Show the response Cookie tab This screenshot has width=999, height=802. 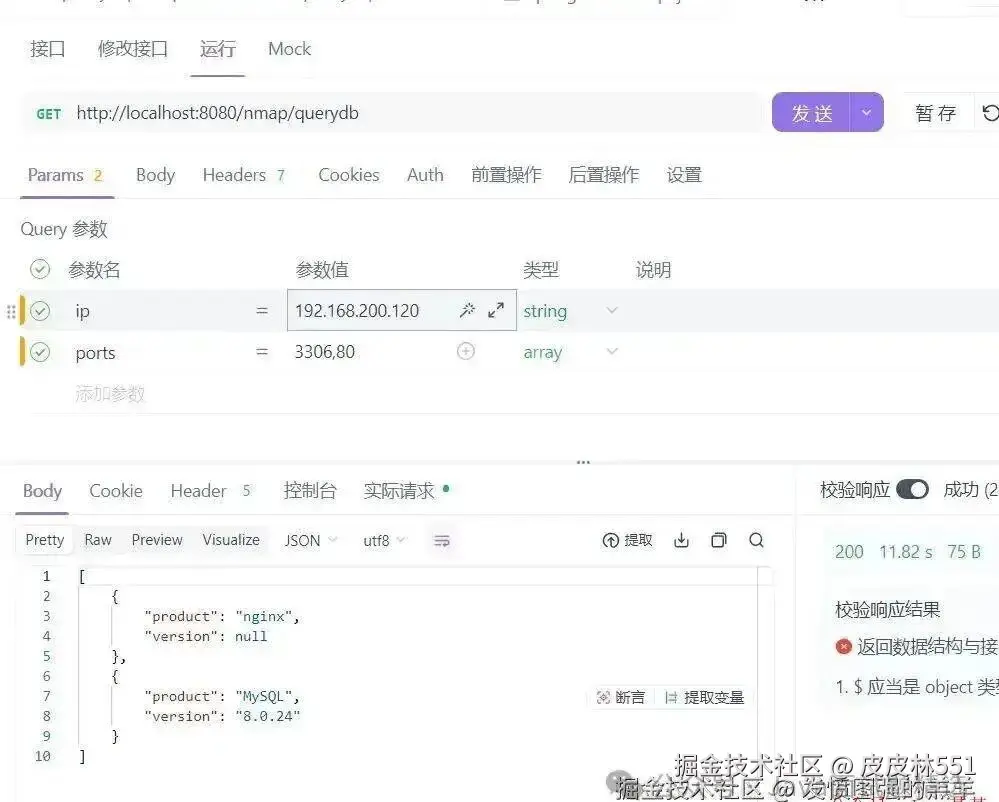tap(116, 491)
